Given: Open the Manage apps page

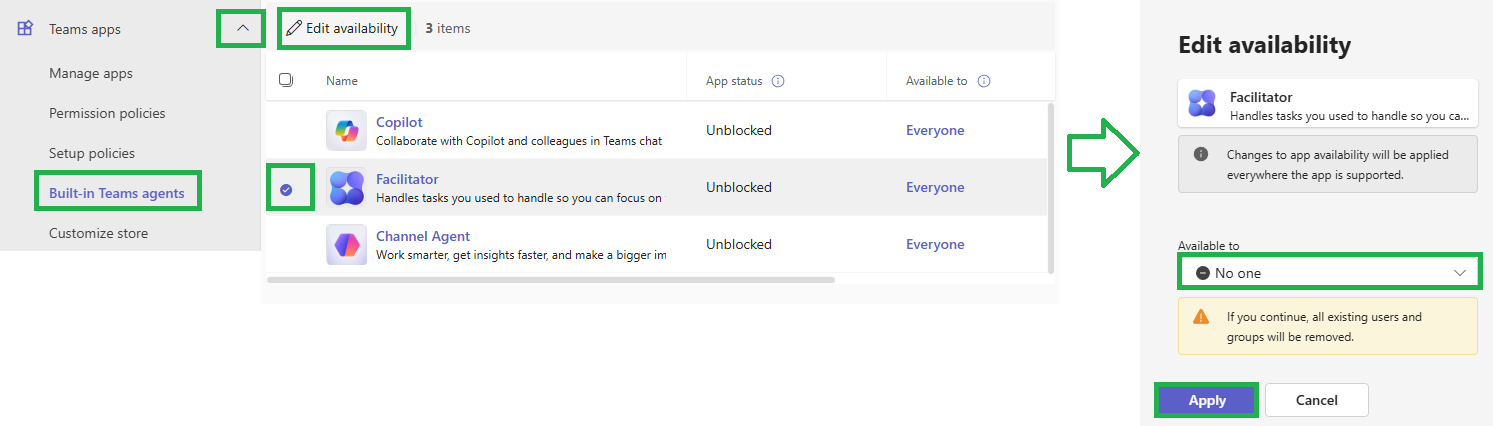Looking at the screenshot, I should click(x=91, y=73).
